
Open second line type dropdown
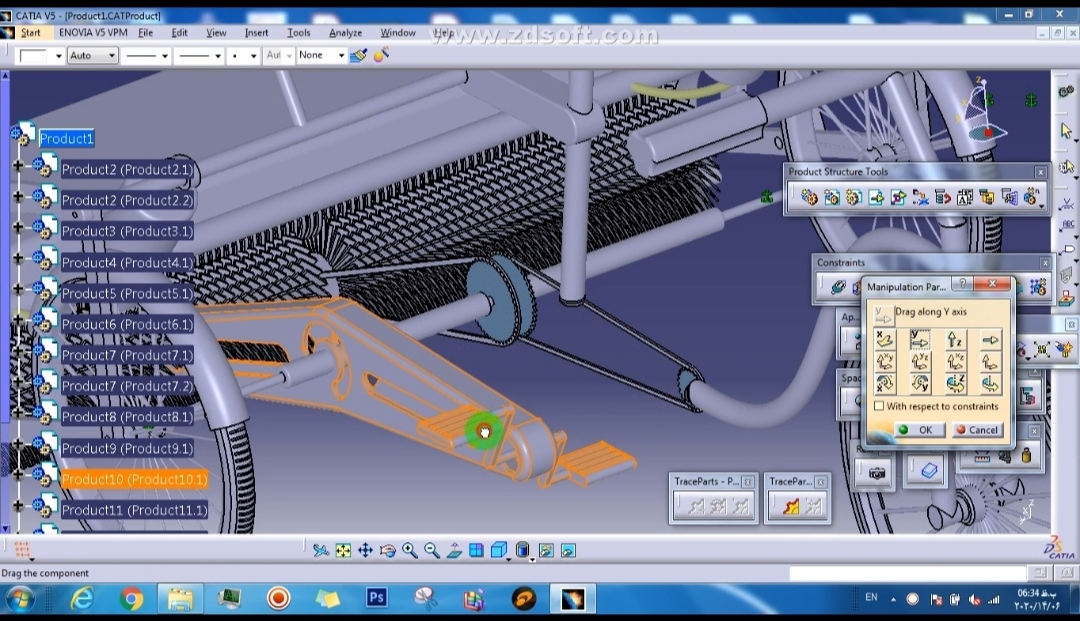point(218,56)
